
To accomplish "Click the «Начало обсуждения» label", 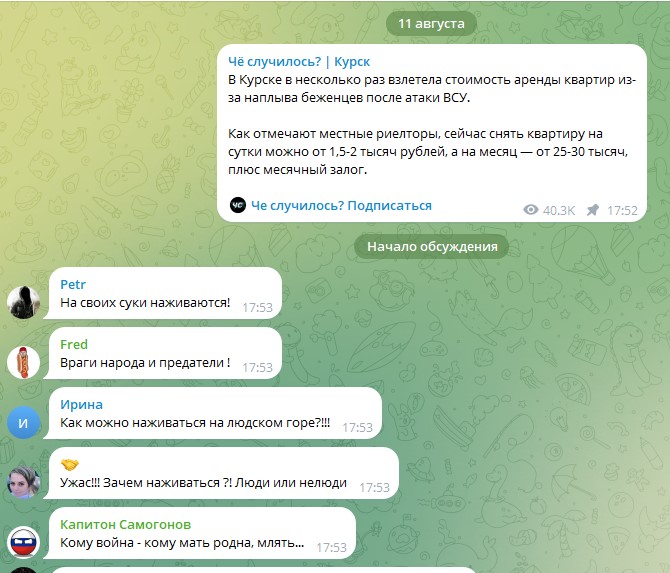I will coord(432,247).
